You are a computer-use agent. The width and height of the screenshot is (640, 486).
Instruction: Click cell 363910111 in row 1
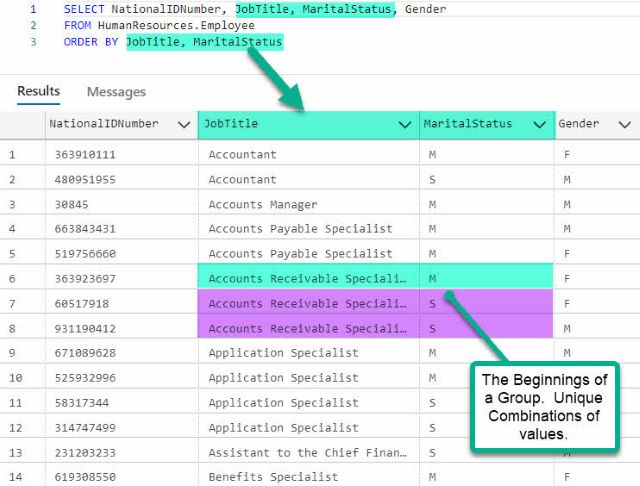click(x=85, y=155)
